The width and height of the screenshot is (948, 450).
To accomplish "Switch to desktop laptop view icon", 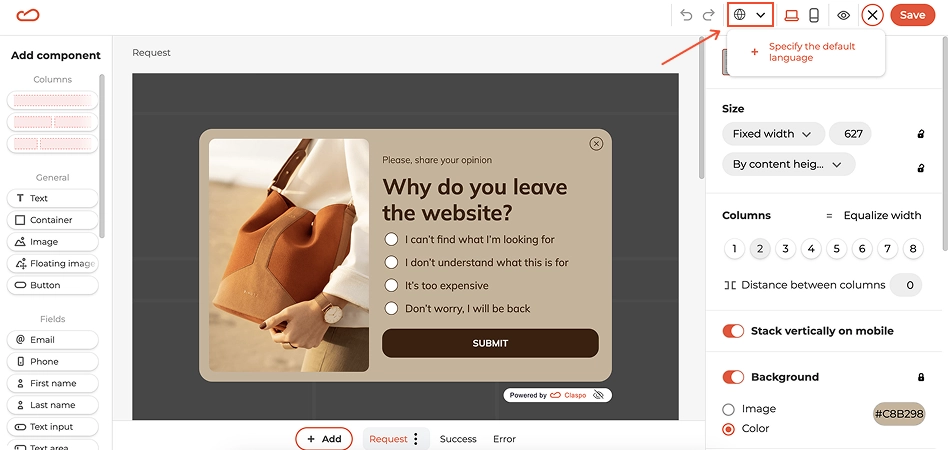I will pyautogui.click(x=791, y=16).
